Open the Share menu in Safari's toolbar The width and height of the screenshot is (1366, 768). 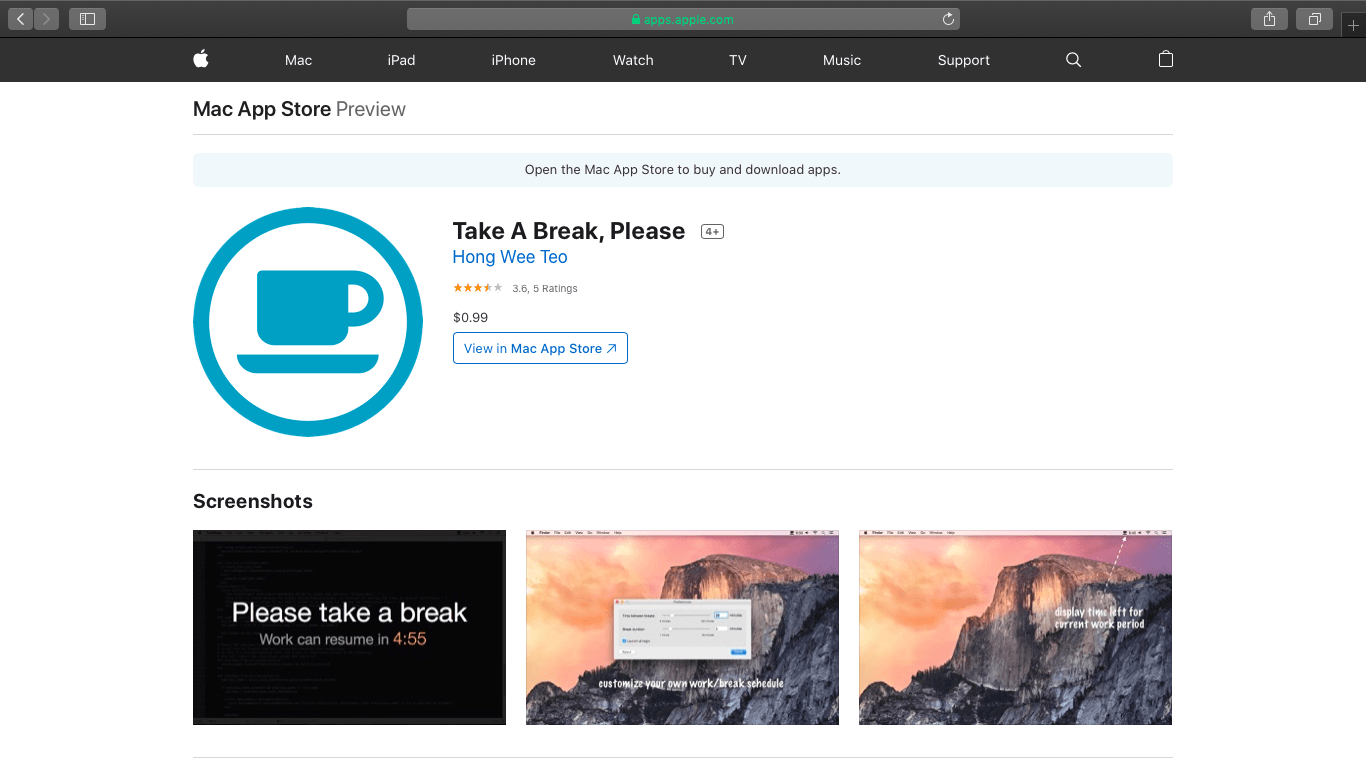(x=1269, y=19)
